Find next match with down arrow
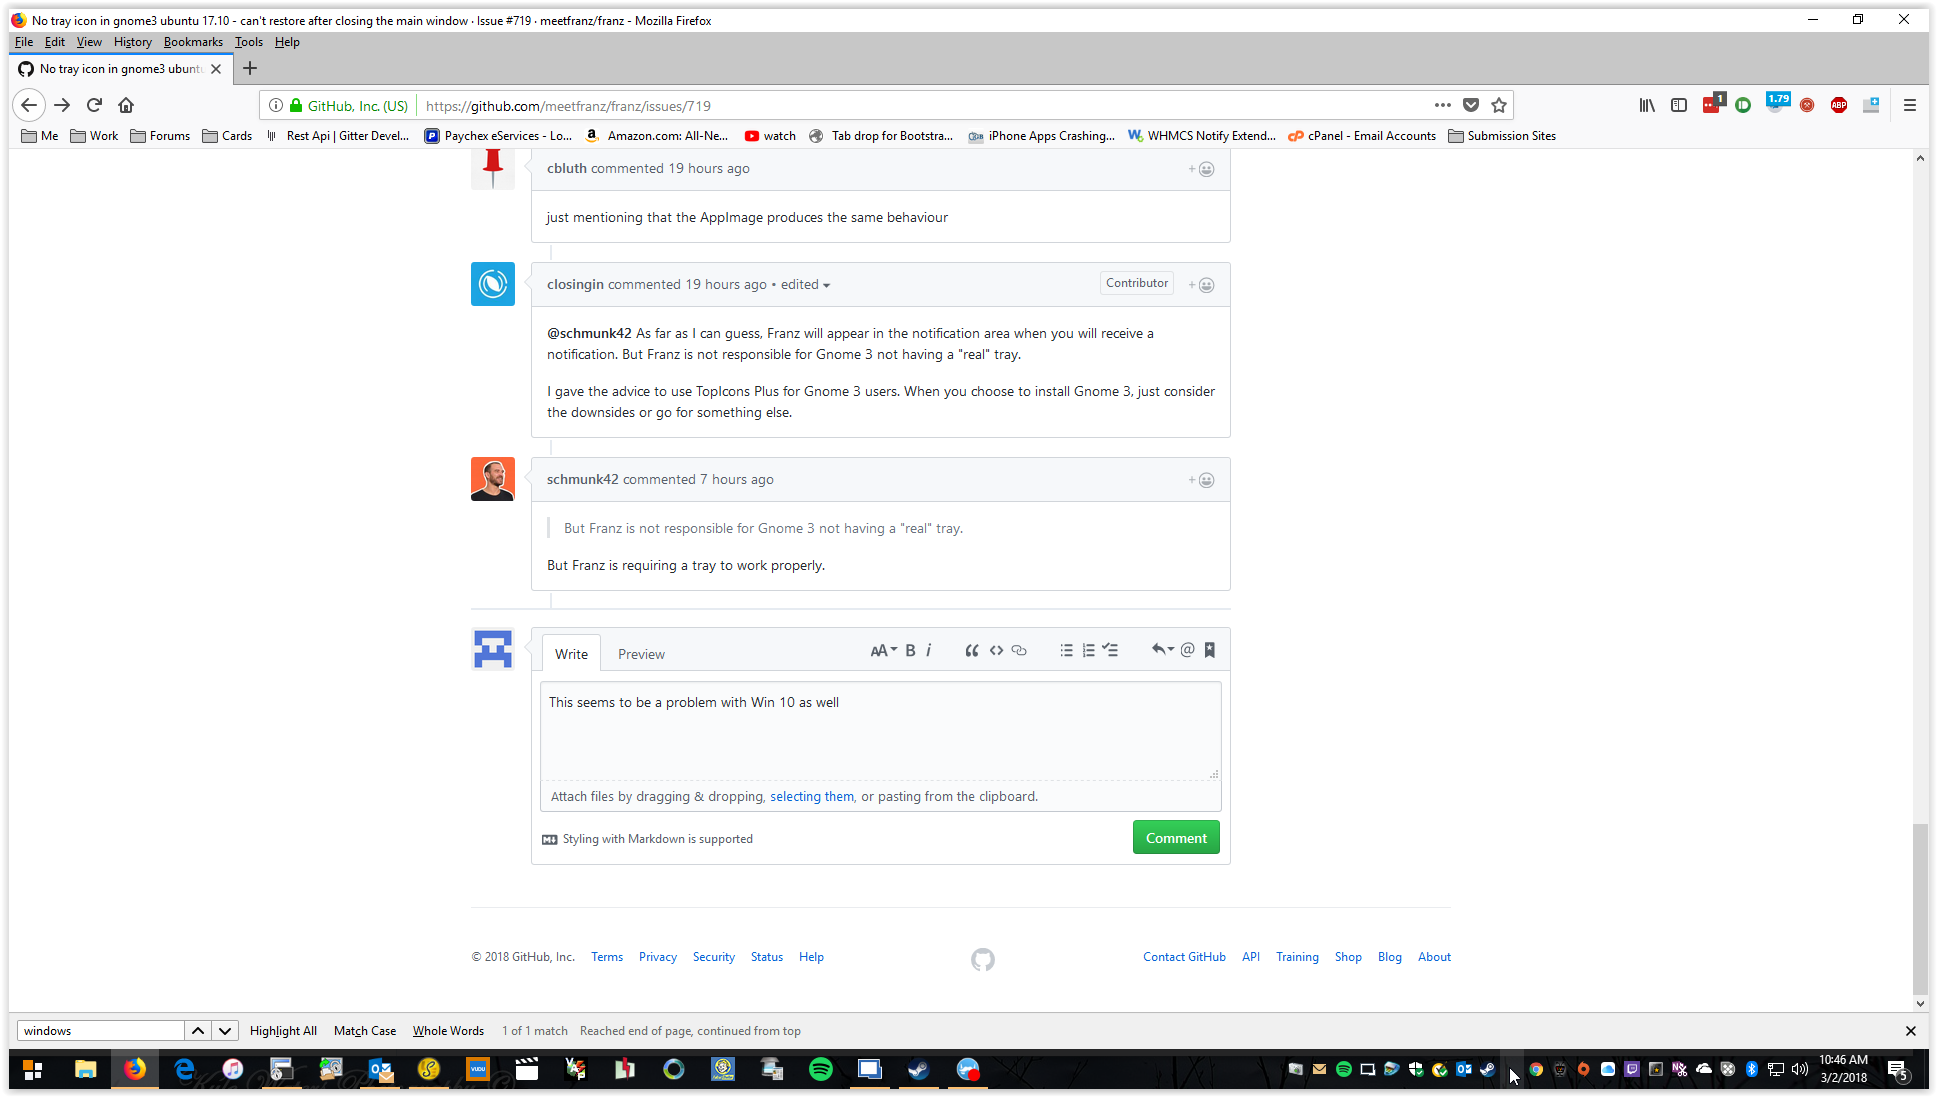Image resolution: width=1937 pixels, height=1097 pixels. (225, 1031)
